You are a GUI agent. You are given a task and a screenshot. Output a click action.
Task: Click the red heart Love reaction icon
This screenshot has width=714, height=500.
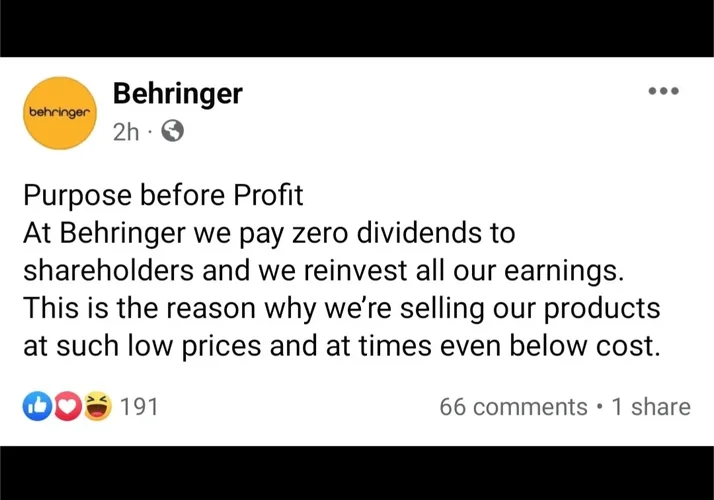66,407
